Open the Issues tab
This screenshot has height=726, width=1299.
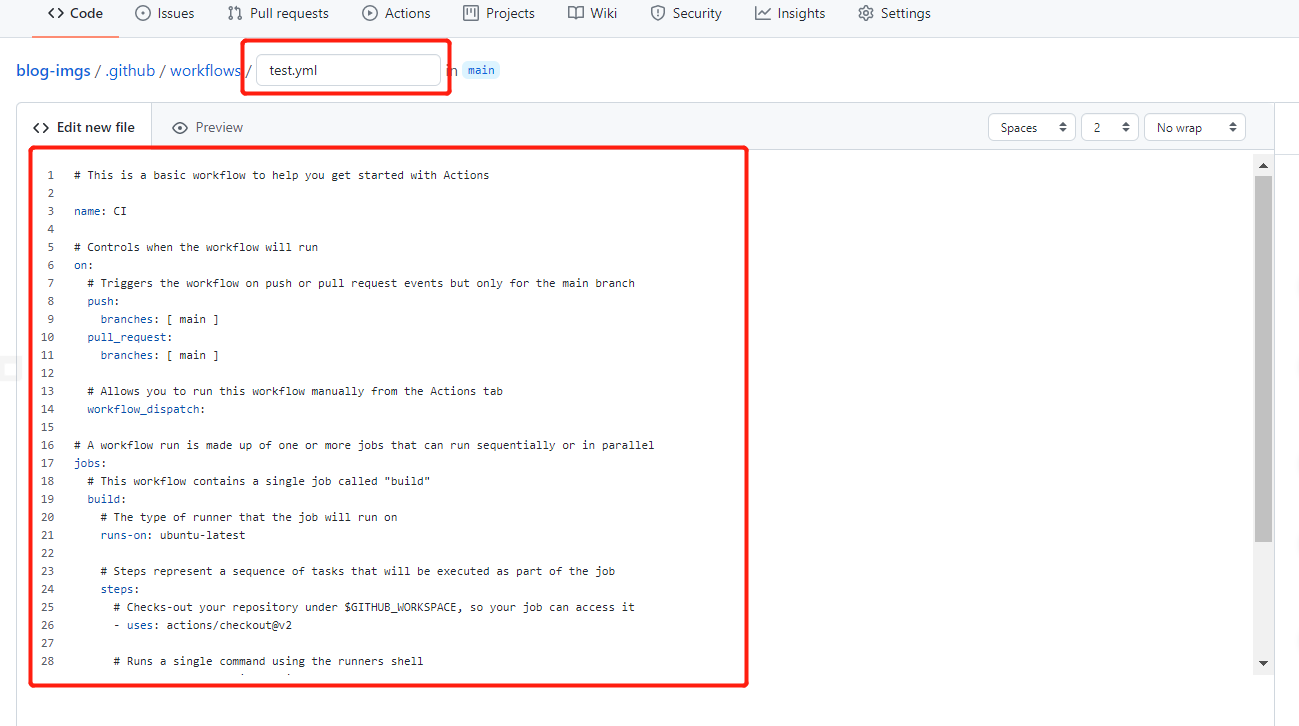(x=164, y=14)
